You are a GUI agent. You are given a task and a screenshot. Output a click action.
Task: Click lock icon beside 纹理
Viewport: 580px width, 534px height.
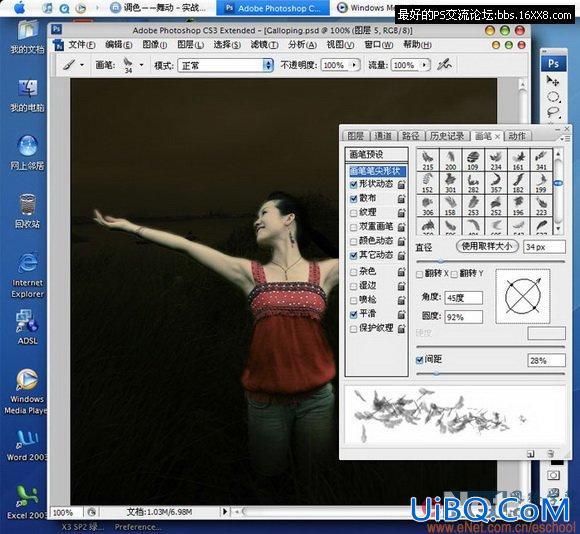[x=401, y=213]
